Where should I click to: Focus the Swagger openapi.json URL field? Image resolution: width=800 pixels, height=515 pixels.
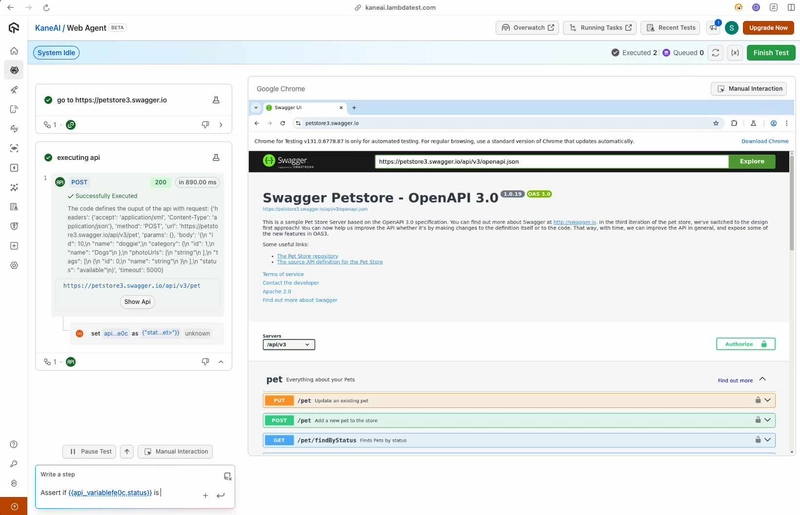click(x=552, y=161)
